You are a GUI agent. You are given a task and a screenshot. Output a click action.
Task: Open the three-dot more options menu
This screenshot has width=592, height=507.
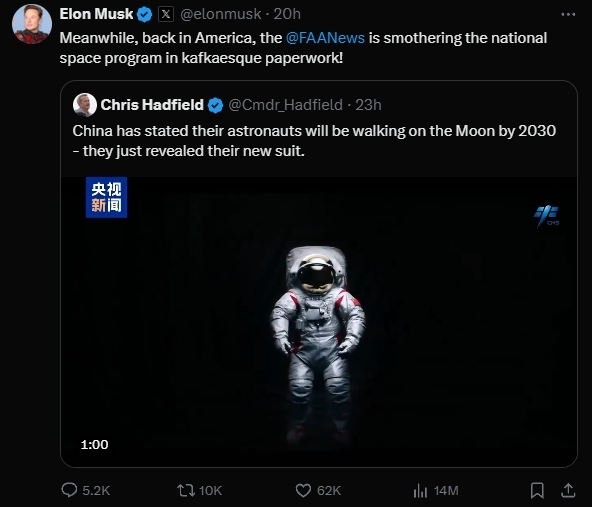coord(568,14)
